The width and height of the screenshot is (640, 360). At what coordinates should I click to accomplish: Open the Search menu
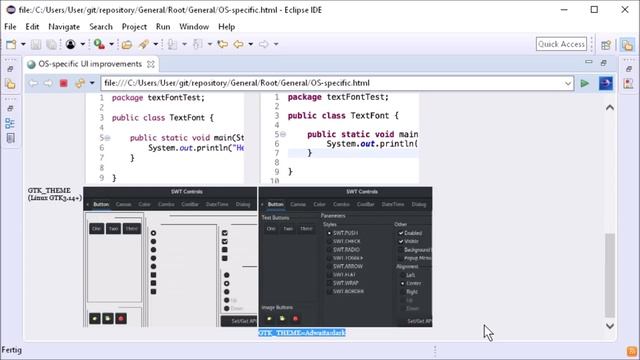(x=101, y=27)
